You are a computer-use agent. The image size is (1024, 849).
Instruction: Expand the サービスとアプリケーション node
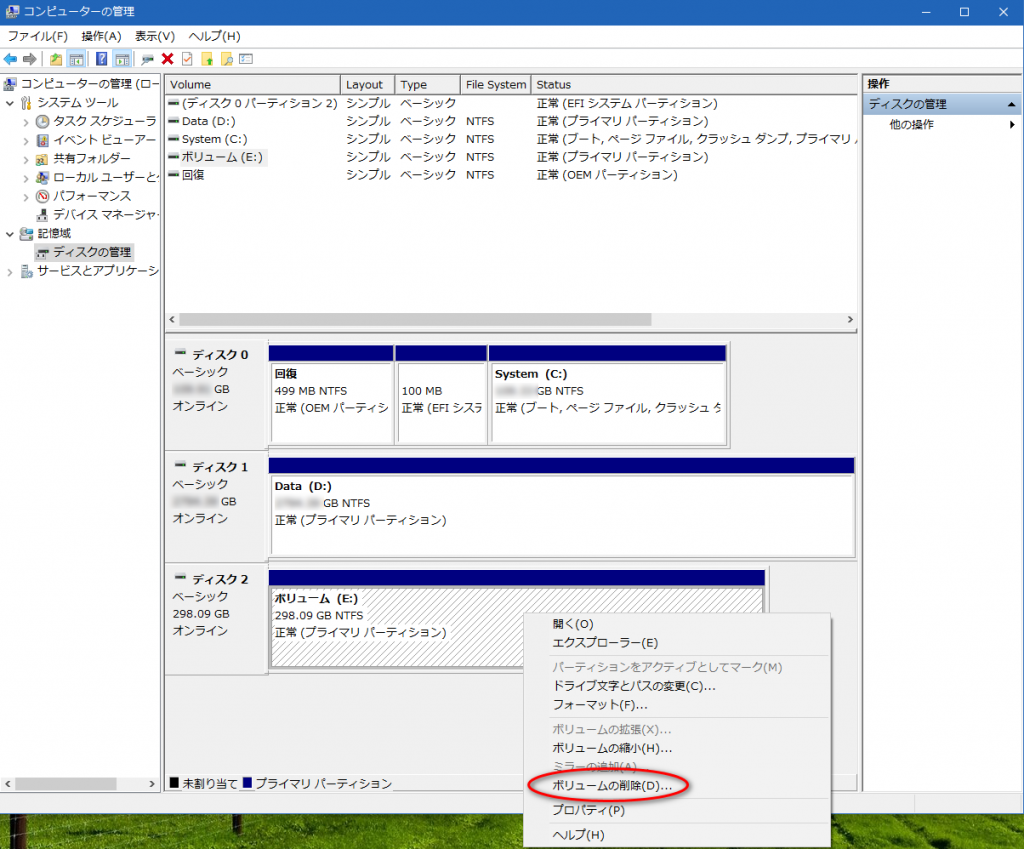10,272
